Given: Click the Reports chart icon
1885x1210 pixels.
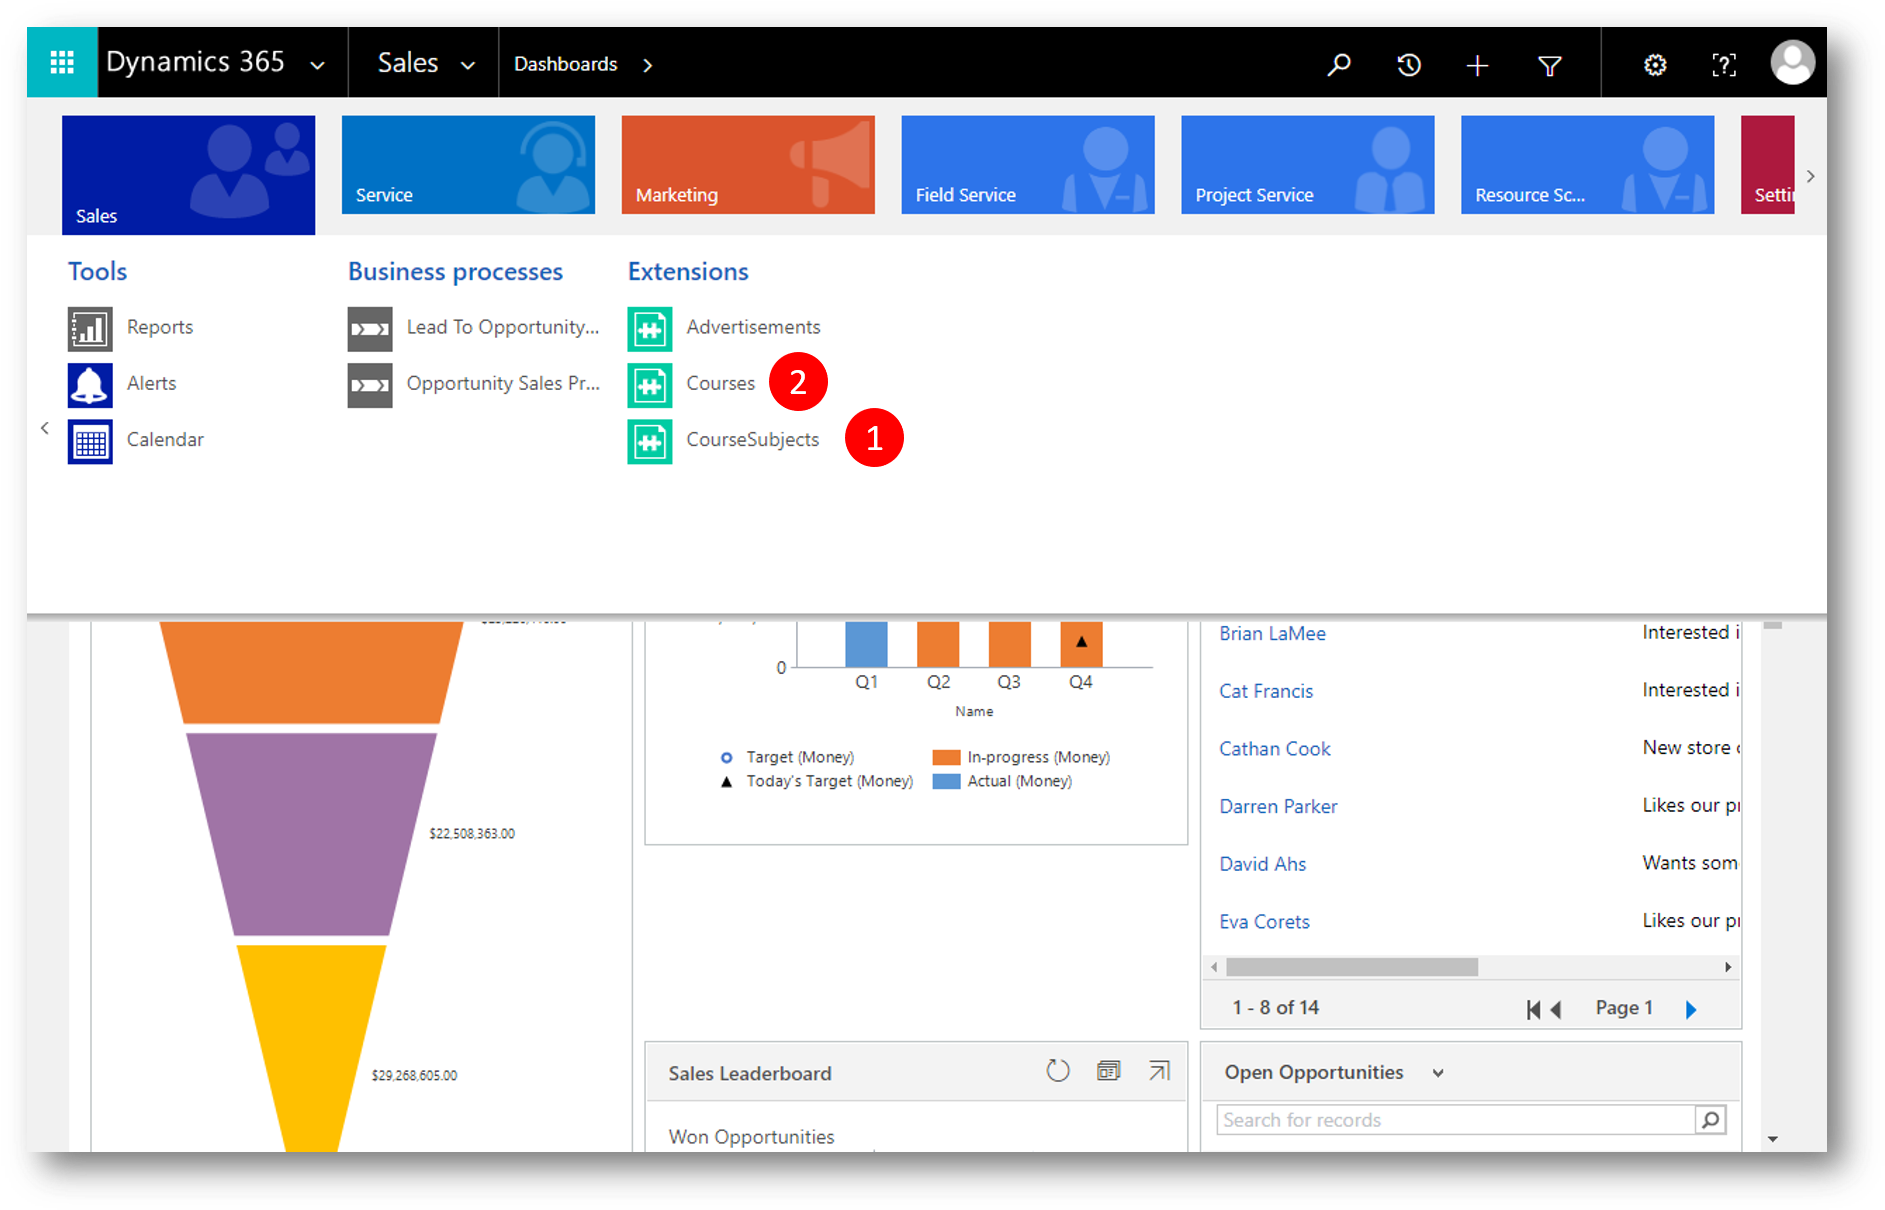Looking at the screenshot, I should 90,328.
